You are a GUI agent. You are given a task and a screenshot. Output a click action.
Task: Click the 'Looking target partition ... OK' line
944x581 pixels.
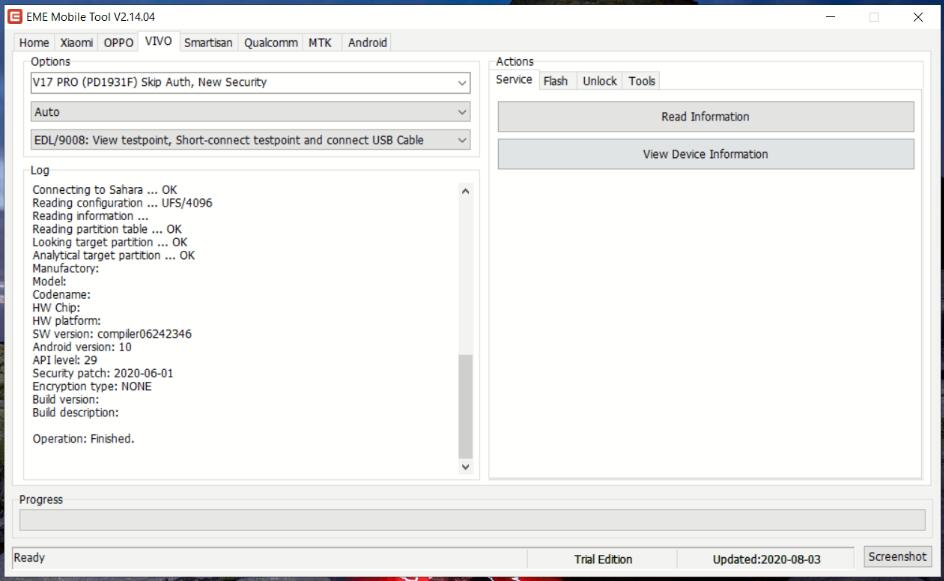coord(110,242)
